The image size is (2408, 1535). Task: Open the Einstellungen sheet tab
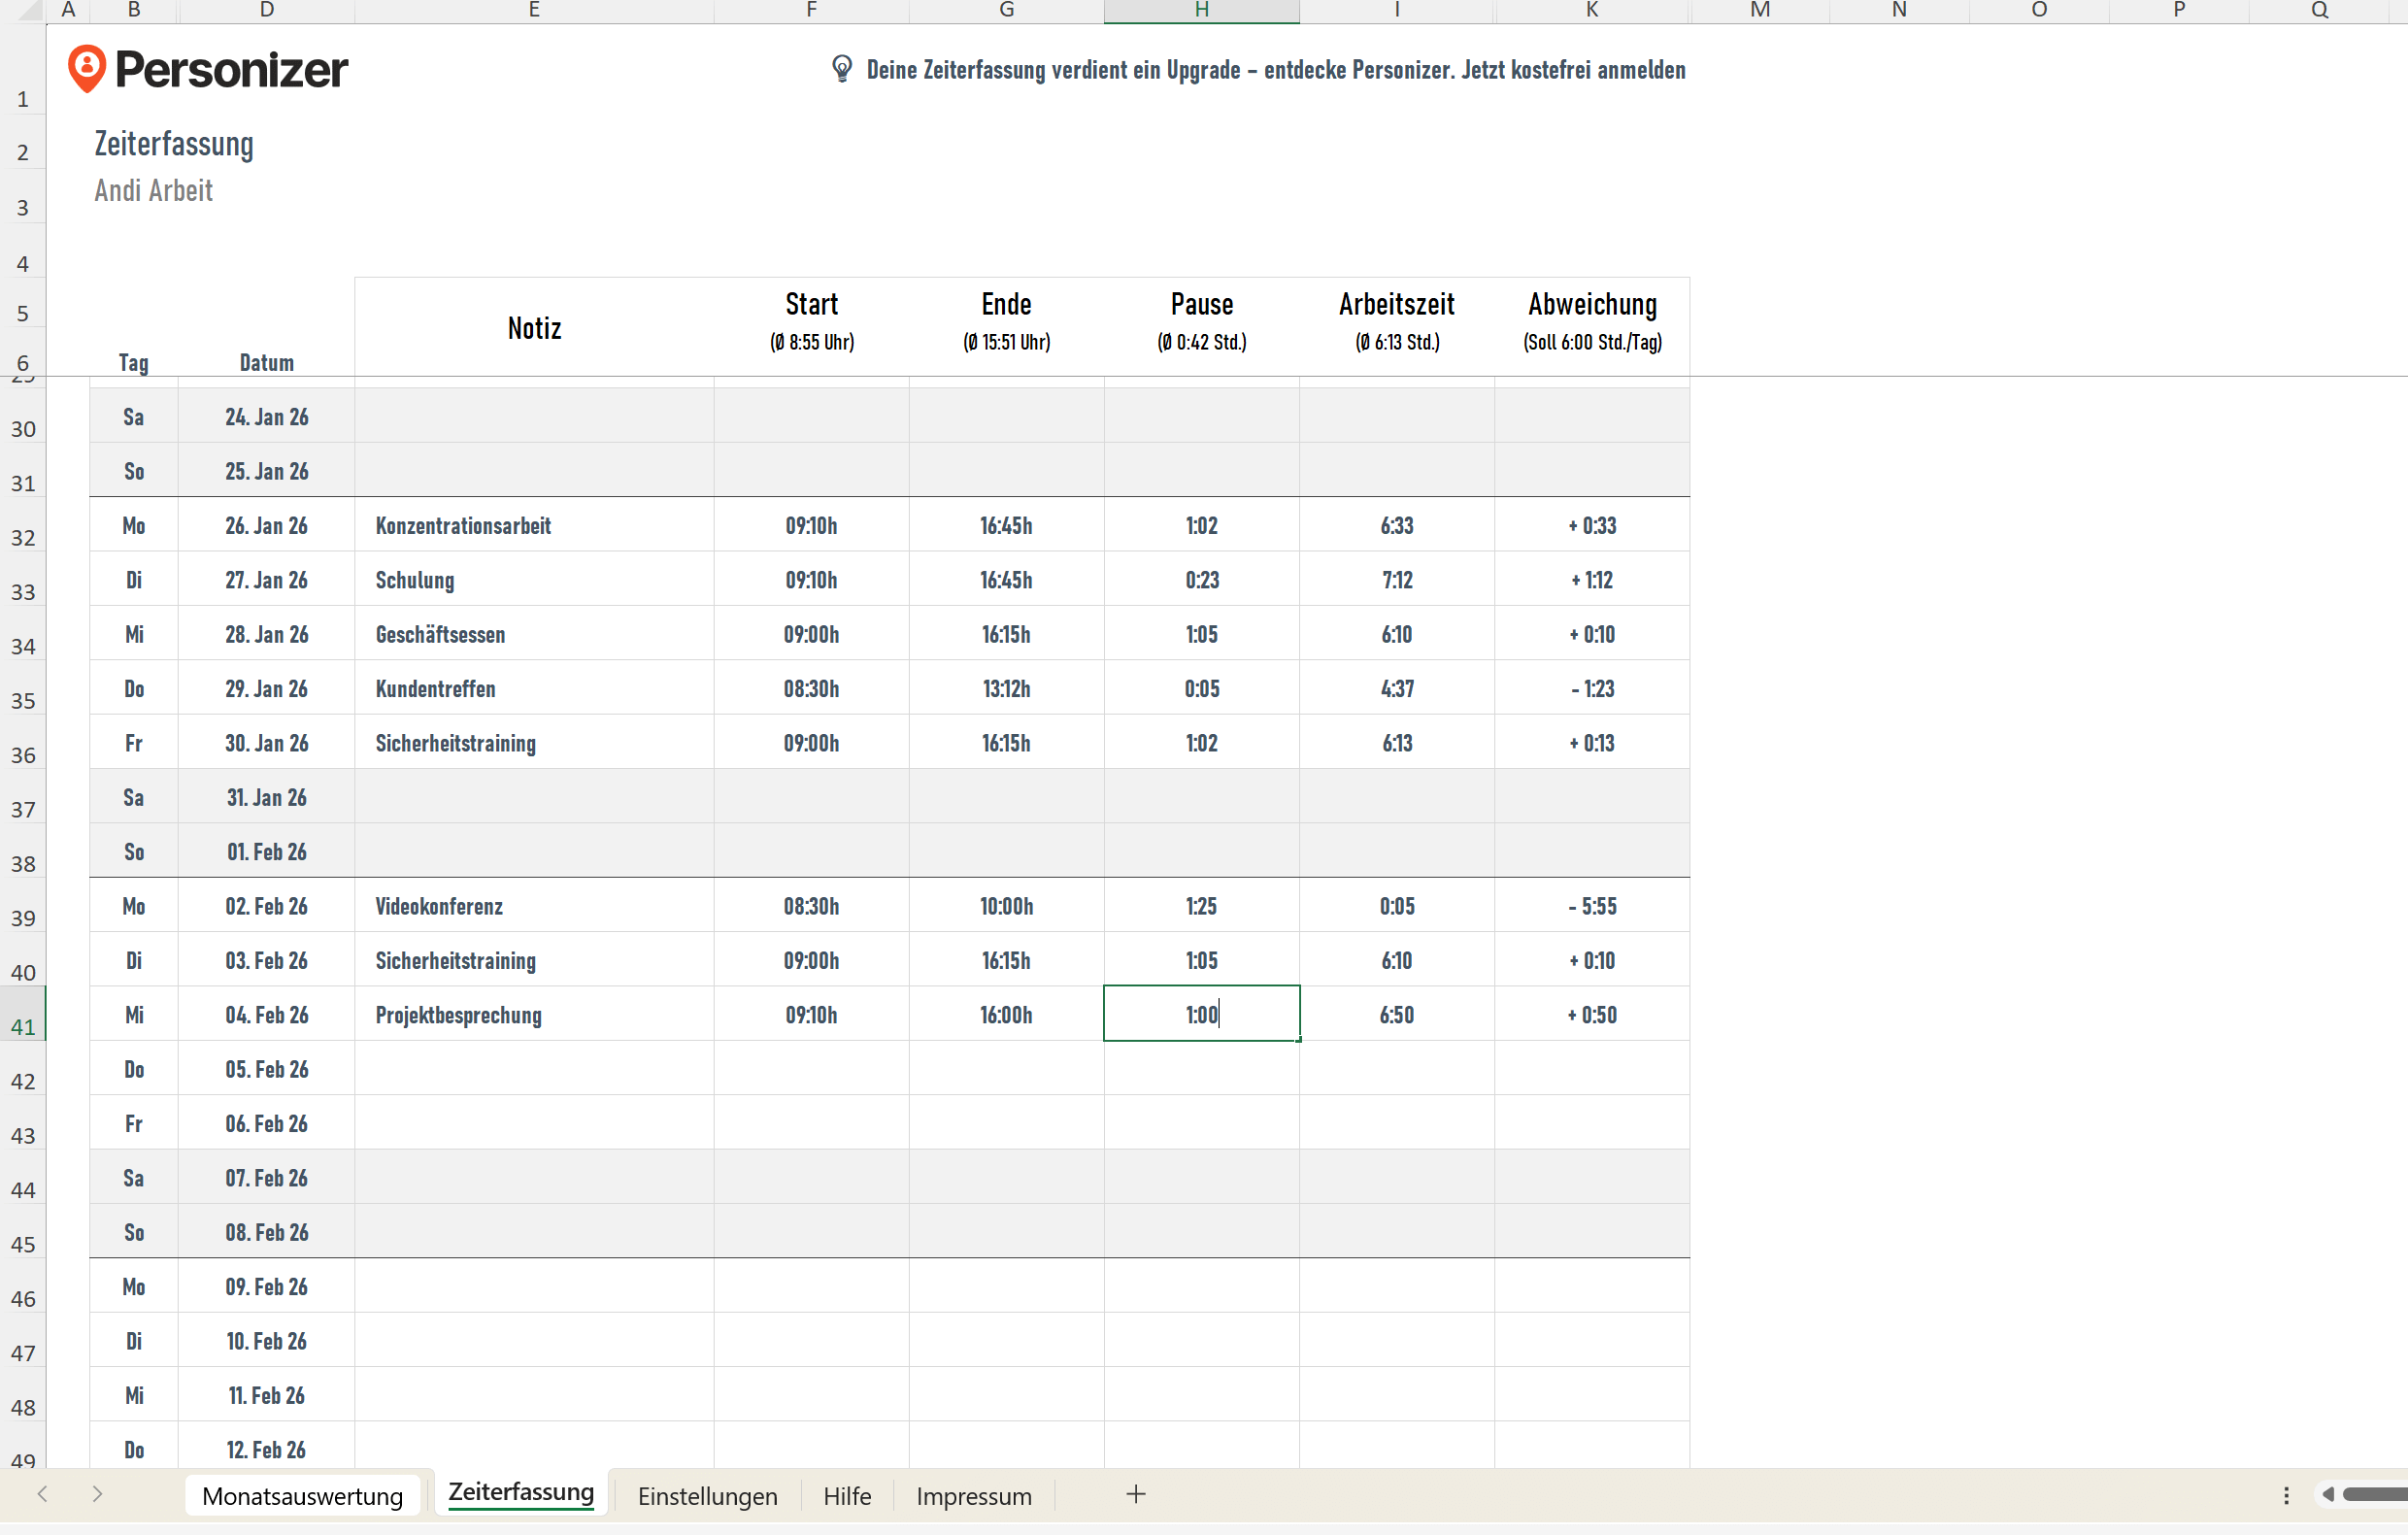click(x=707, y=1495)
